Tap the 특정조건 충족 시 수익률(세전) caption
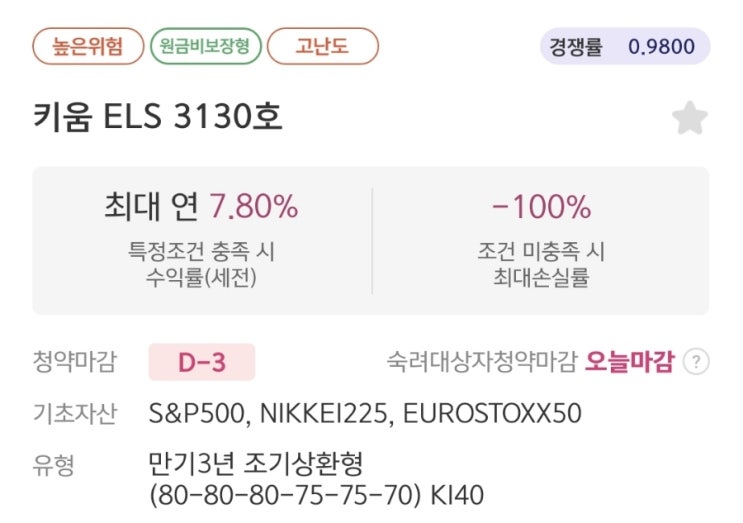743x523 pixels. pyautogui.click(x=201, y=265)
